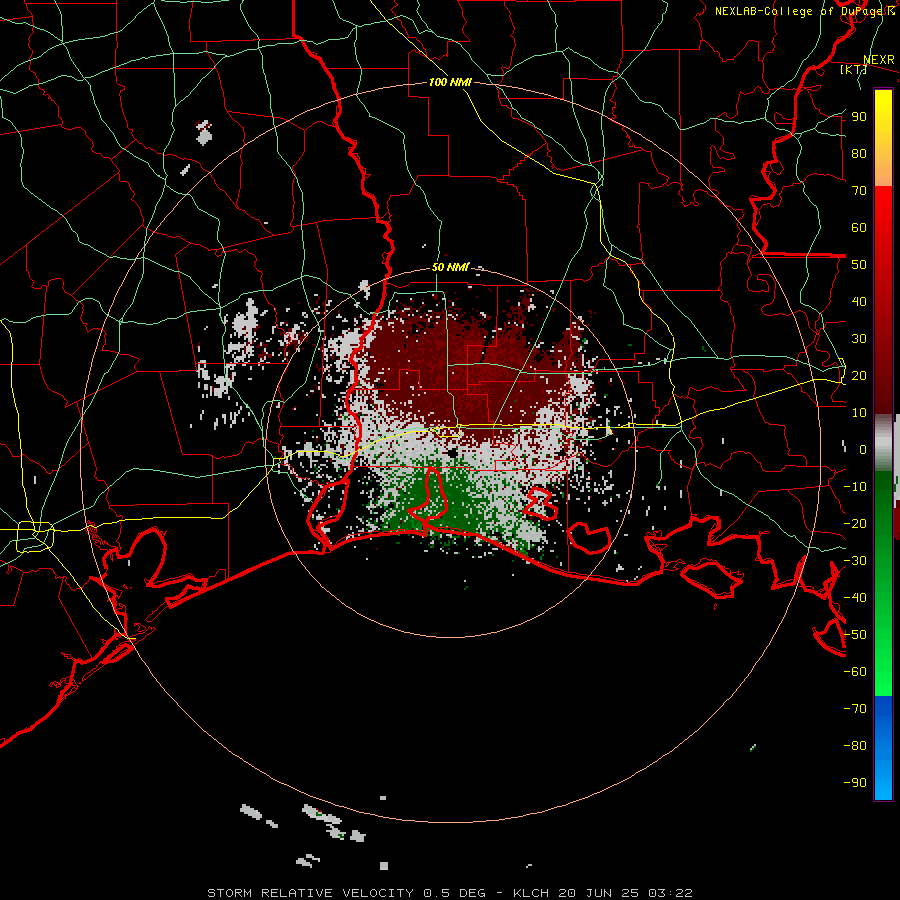The height and width of the screenshot is (900, 900).
Task: Click the -70 value on the velocity scale
Action: tap(855, 709)
